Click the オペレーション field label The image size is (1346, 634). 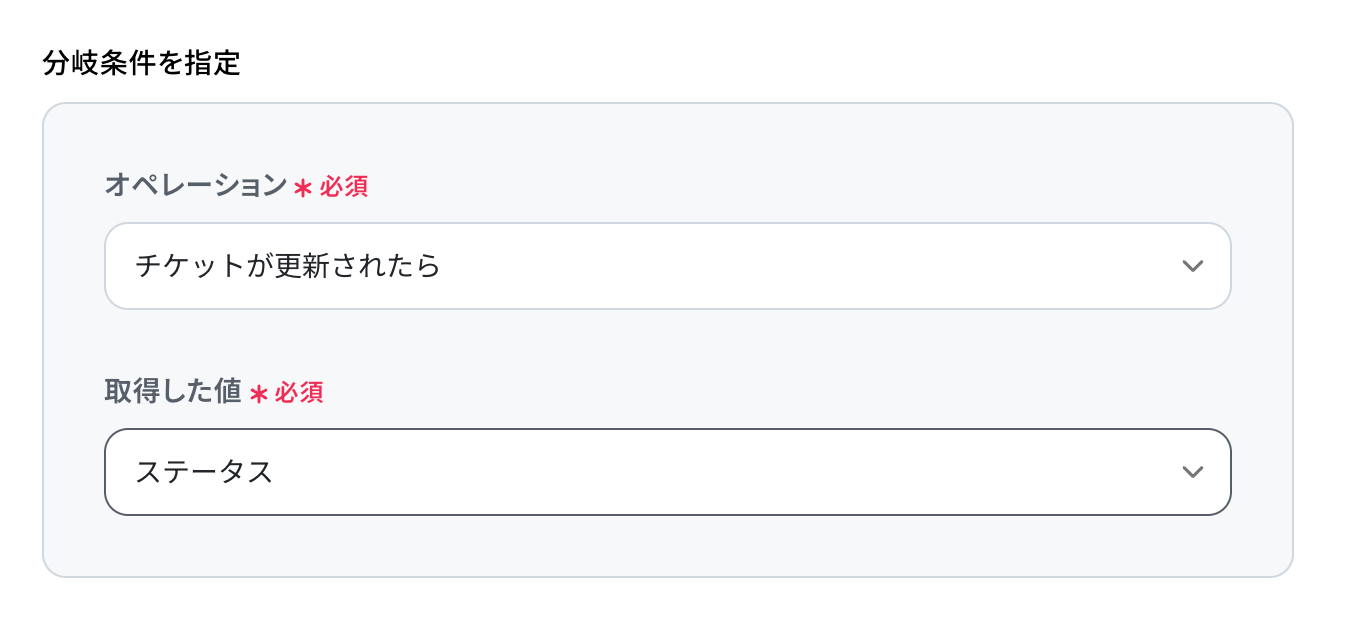(x=196, y=186)
